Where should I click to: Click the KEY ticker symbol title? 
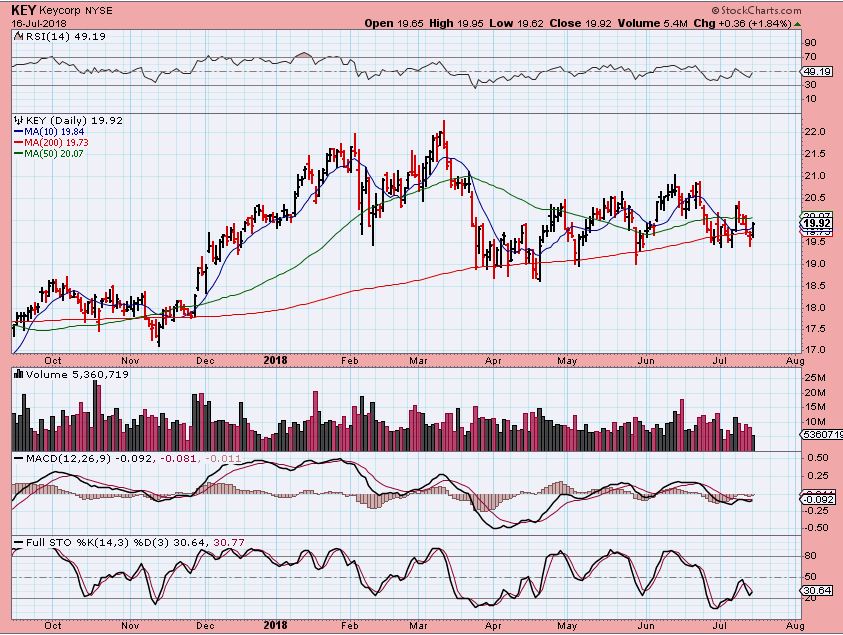[x=23, y=10]
